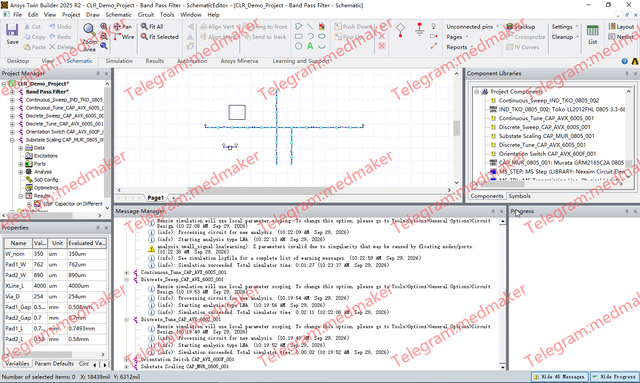Open the Tools menu
Viewport: 640px width, 383px height.
point(167,15)
